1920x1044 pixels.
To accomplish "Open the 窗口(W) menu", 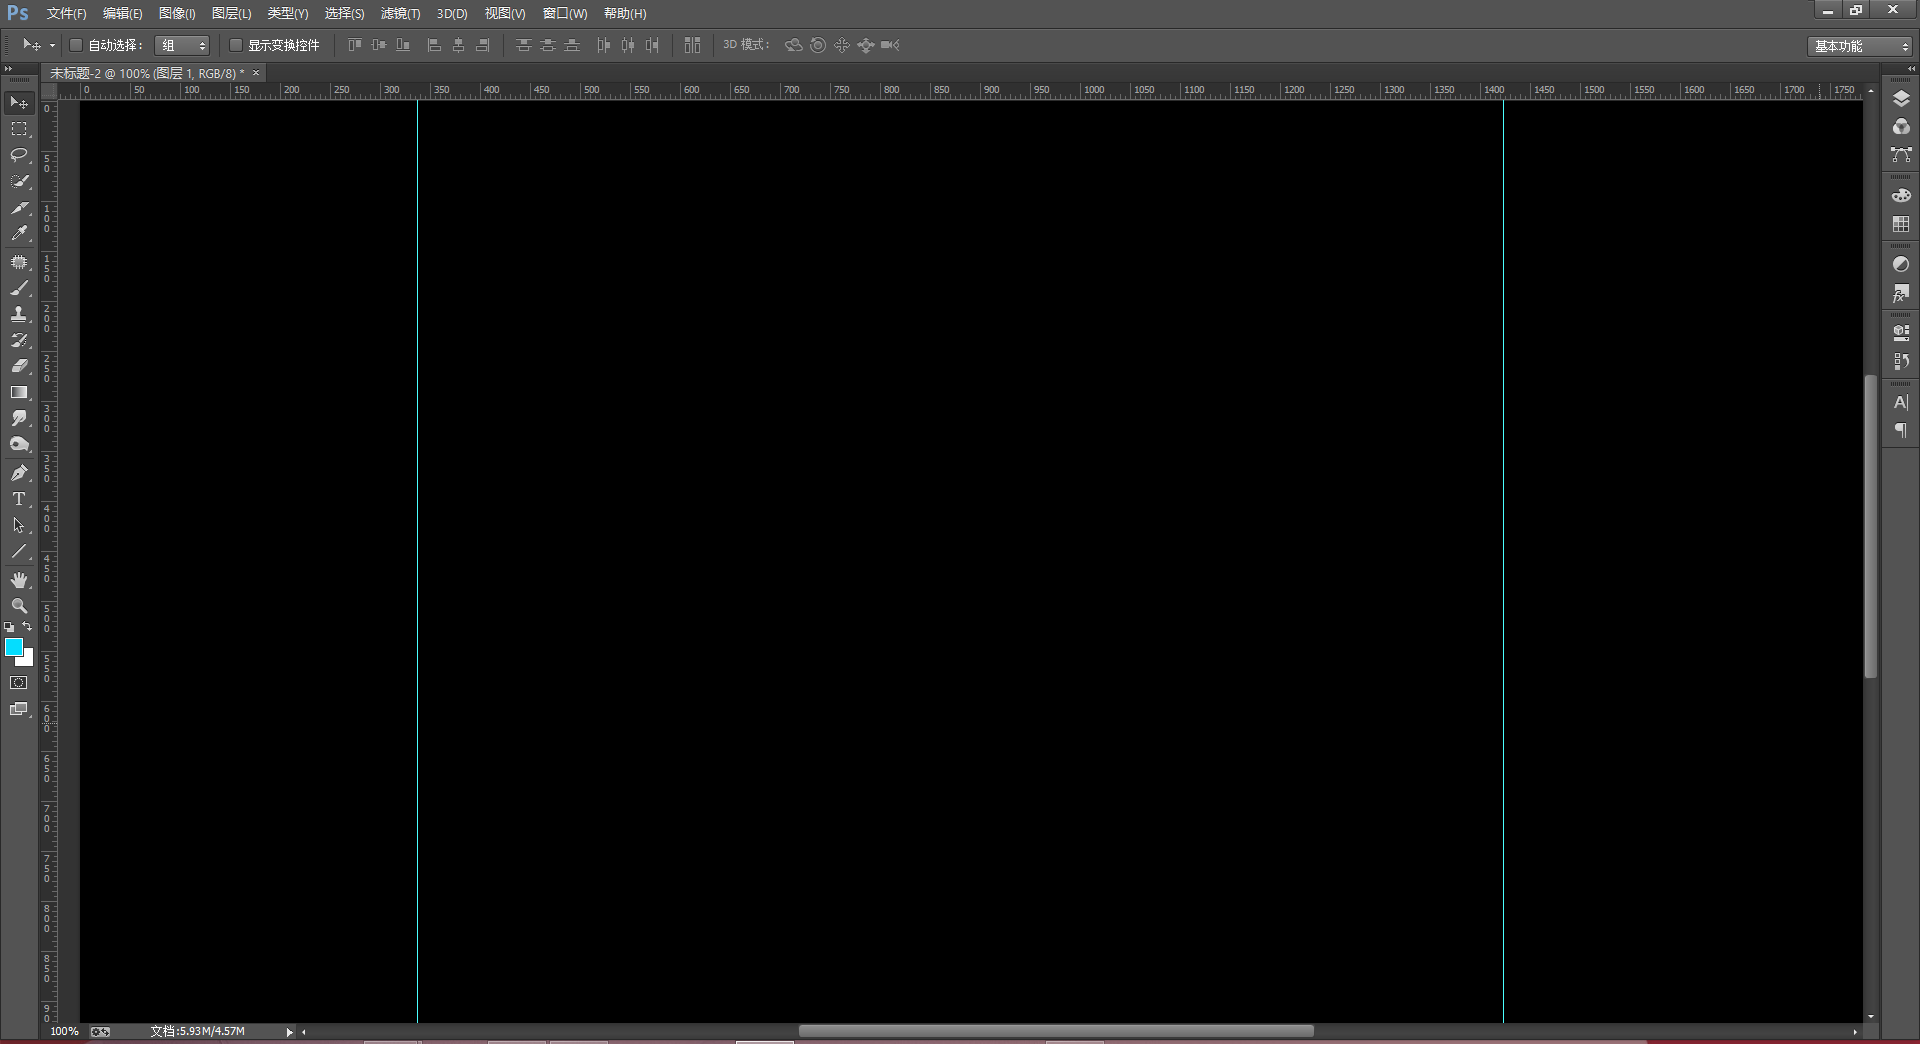I will 565,14.
